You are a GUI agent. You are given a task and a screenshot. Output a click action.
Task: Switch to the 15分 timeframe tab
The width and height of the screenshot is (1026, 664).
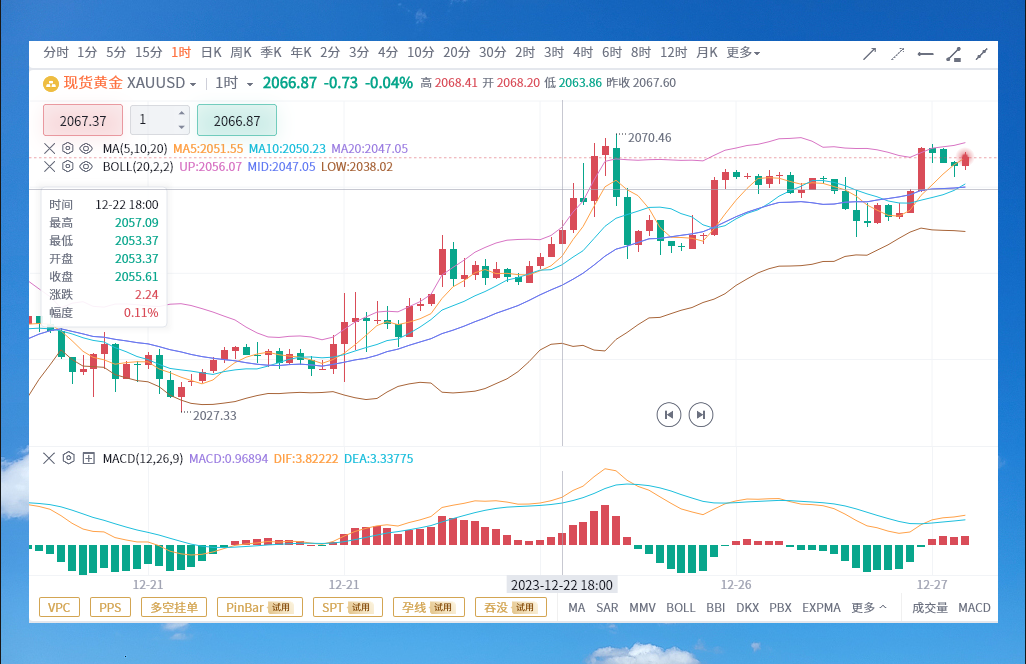click(x=149, y=52)
